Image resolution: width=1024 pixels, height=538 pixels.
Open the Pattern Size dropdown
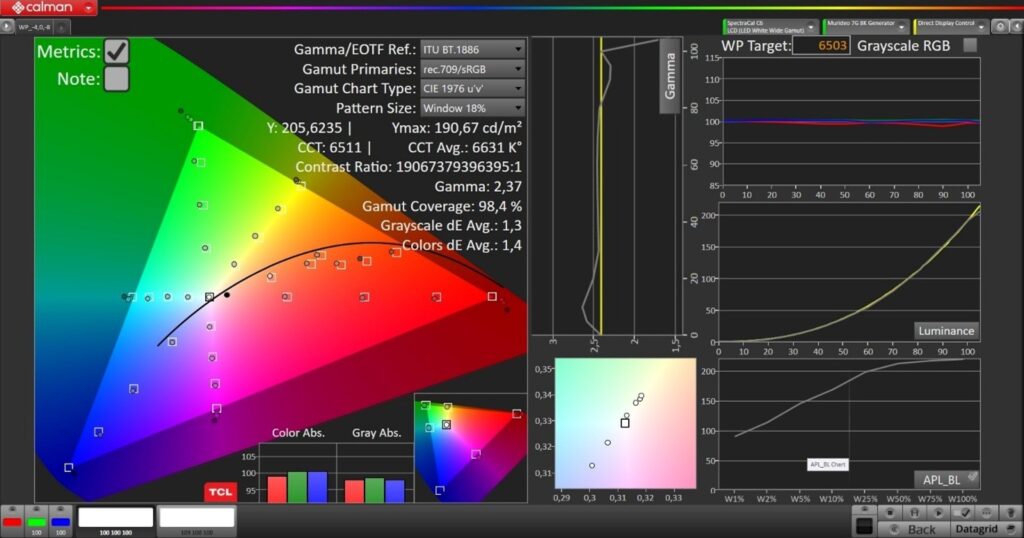[x=472, y=108]
